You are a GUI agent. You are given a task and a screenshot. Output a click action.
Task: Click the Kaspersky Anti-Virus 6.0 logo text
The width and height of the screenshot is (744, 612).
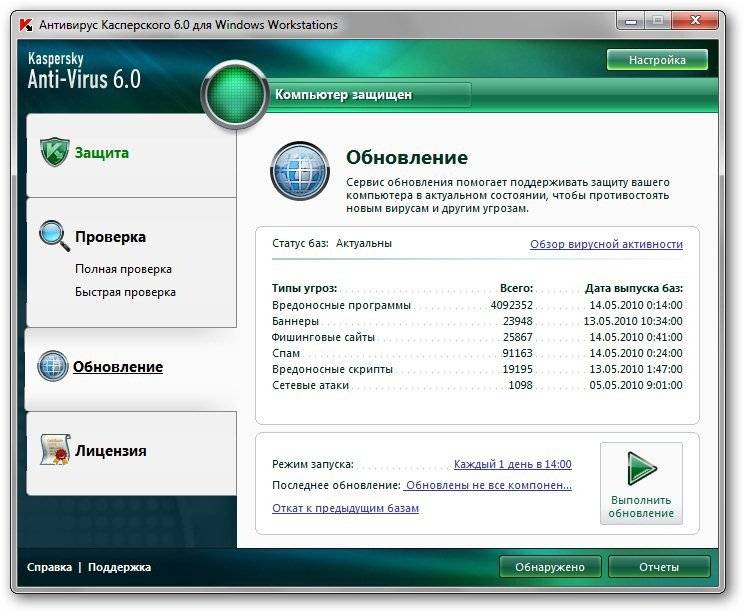click(84, 71)
